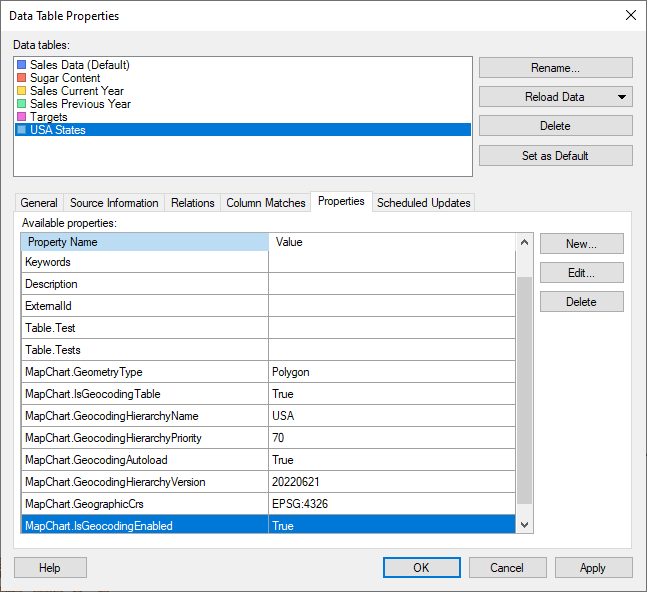Click the Cancel button

click(x=507, y=568)
